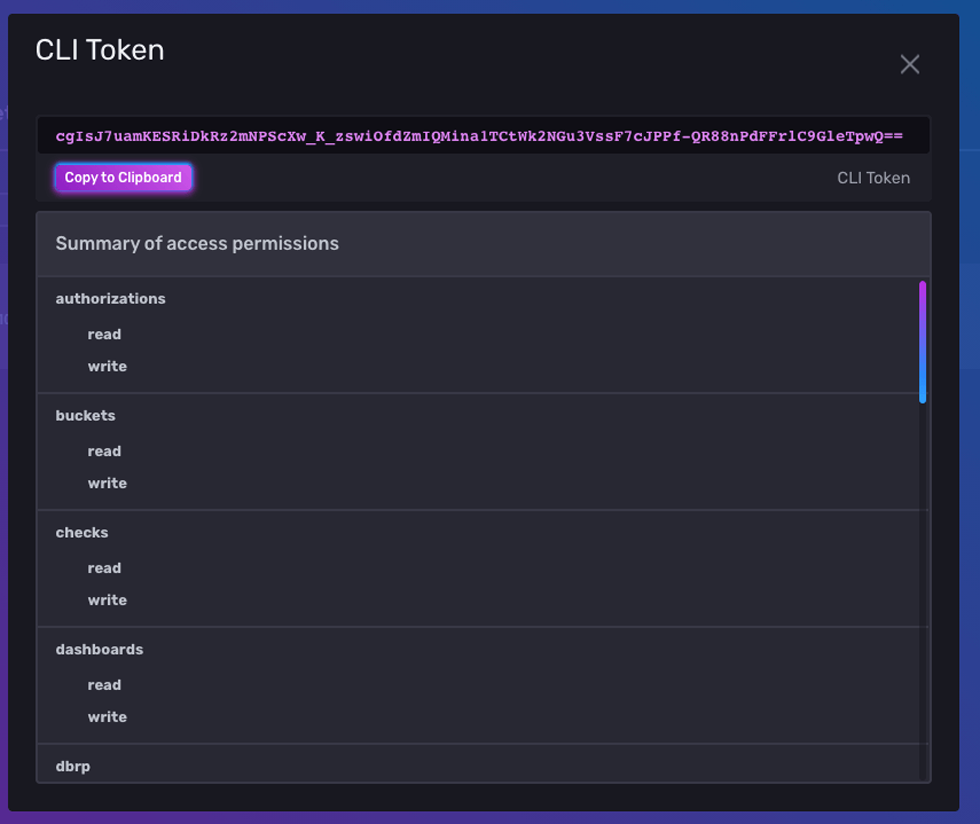Click the CLI Token label beside the copy button

[873, 177]
